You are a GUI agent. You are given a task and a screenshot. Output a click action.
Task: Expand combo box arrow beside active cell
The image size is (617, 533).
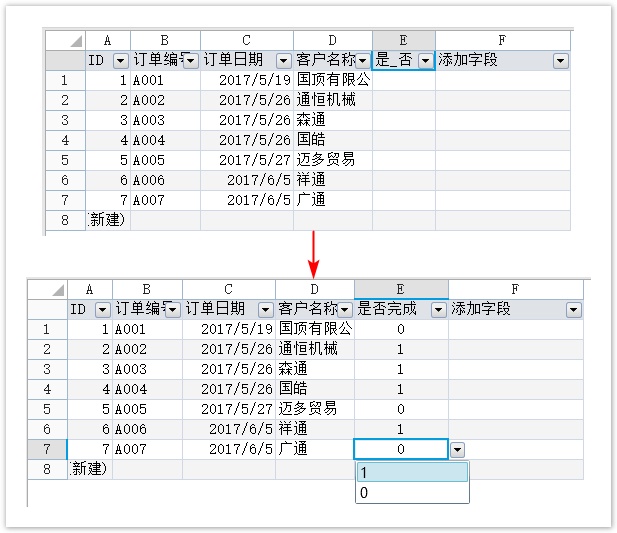457,450
